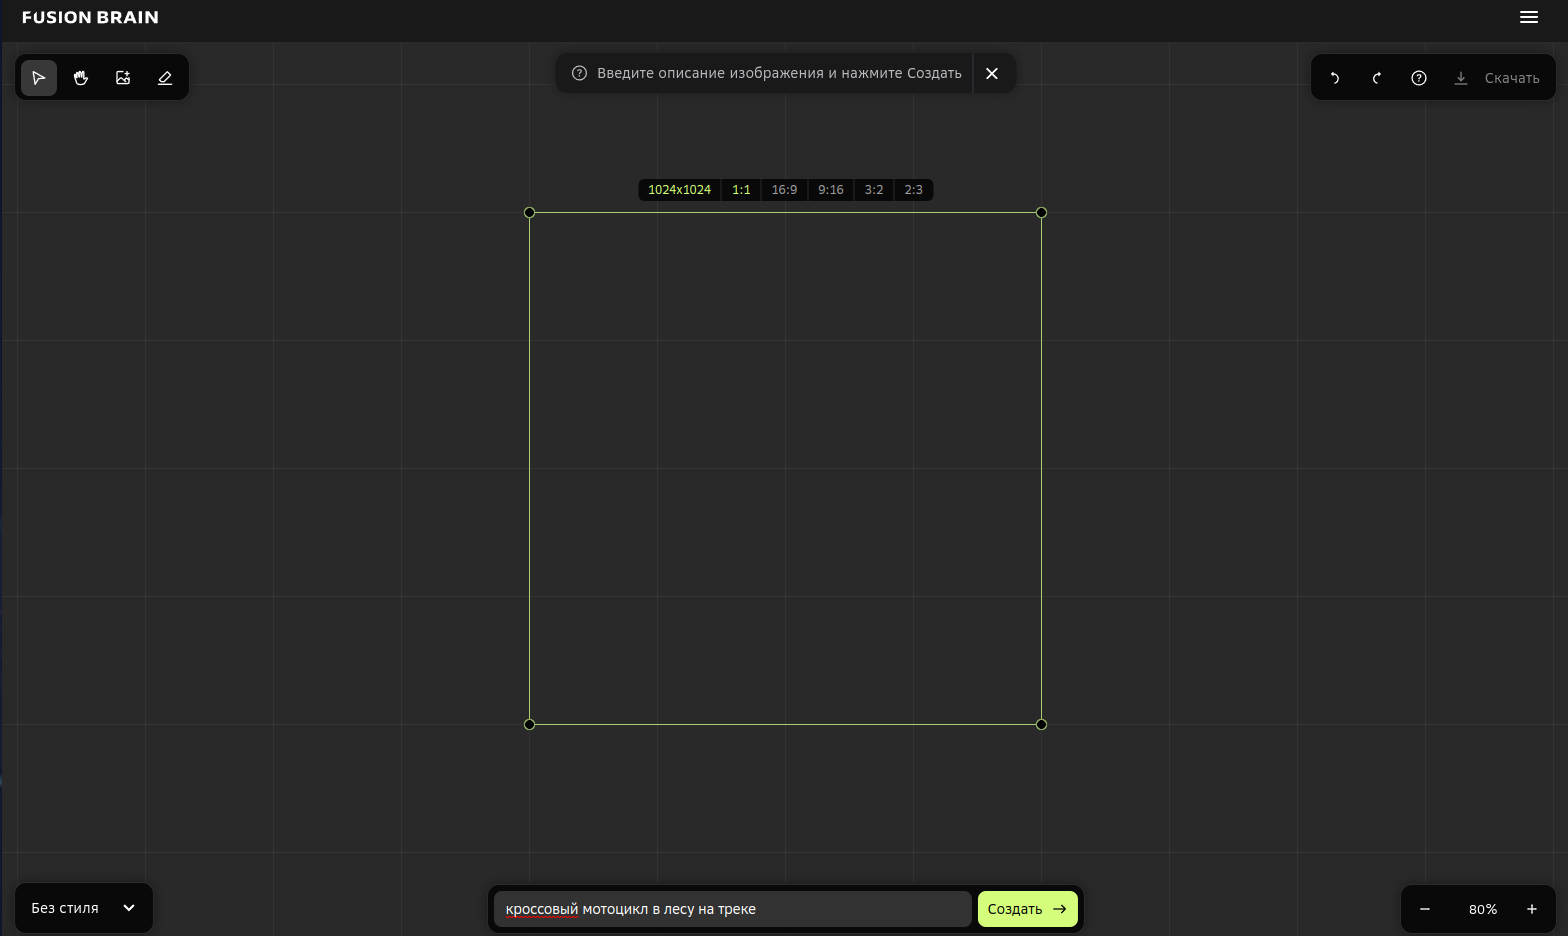
Task: Open the hamburger main menu
Action: (1528, 17)
